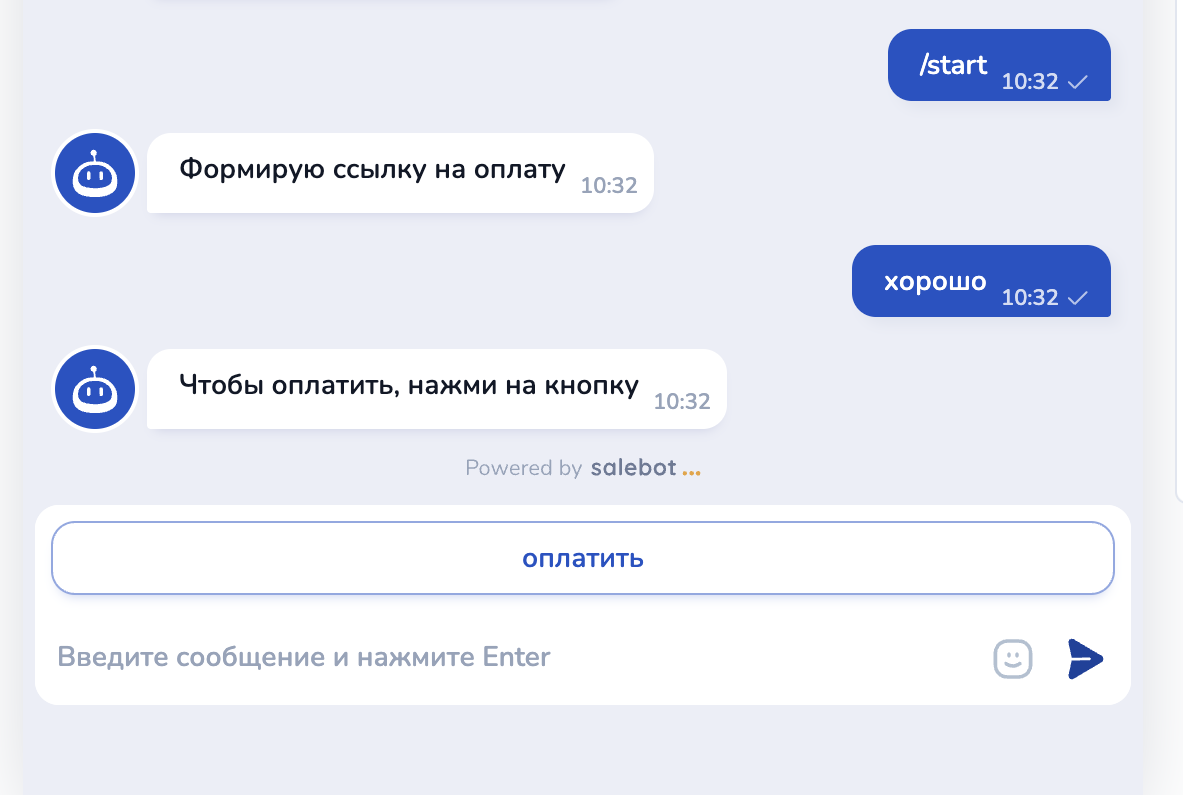The image size is (1183, 795).
Task: Click the timestamp on "хорошо" message
Action: click(x=1029, y=297)
